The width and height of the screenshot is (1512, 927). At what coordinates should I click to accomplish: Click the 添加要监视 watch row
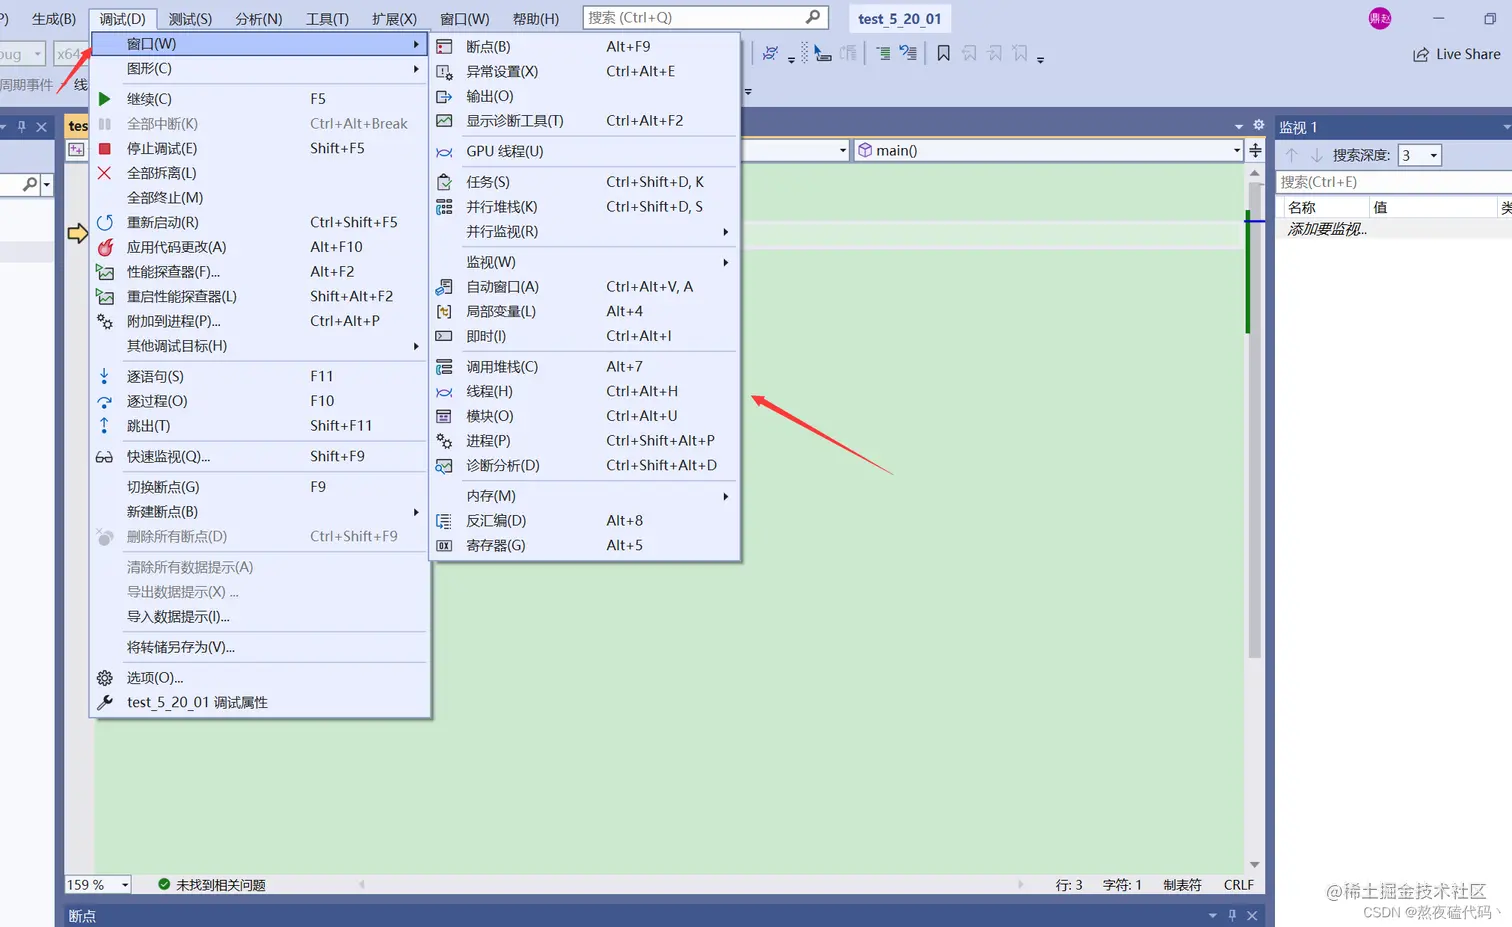(x=1395, y=229)
